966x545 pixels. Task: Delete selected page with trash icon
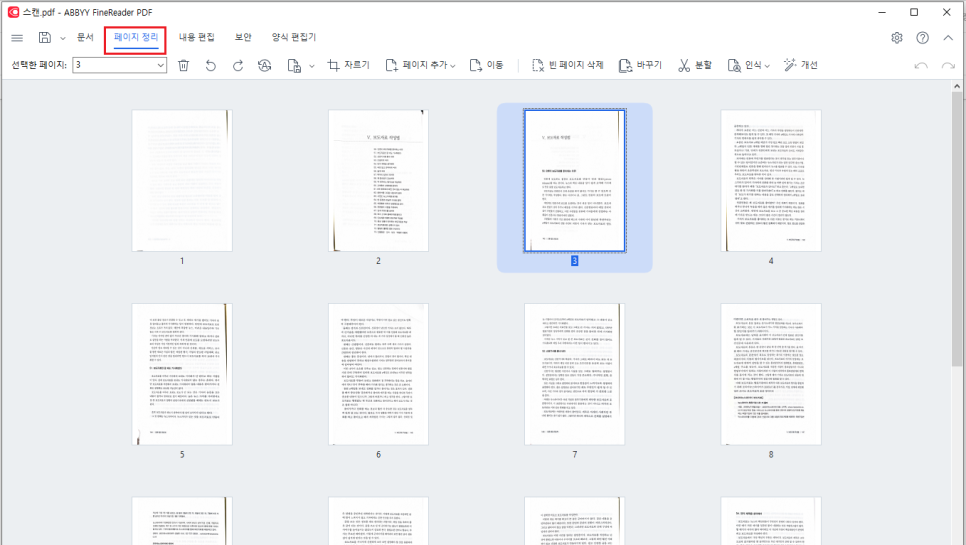point(184,65)
